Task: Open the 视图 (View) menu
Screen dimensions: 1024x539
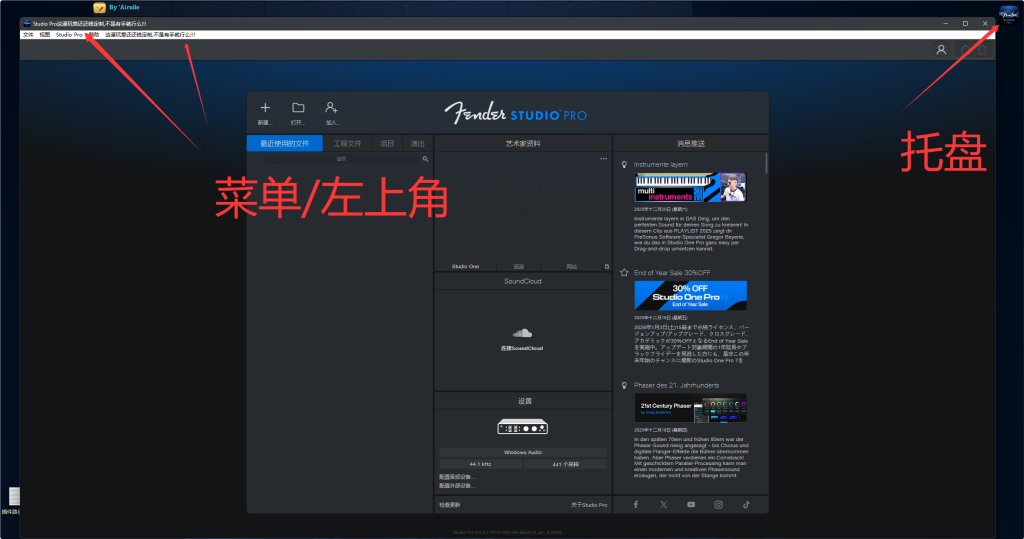Action: tap(44, 35)
